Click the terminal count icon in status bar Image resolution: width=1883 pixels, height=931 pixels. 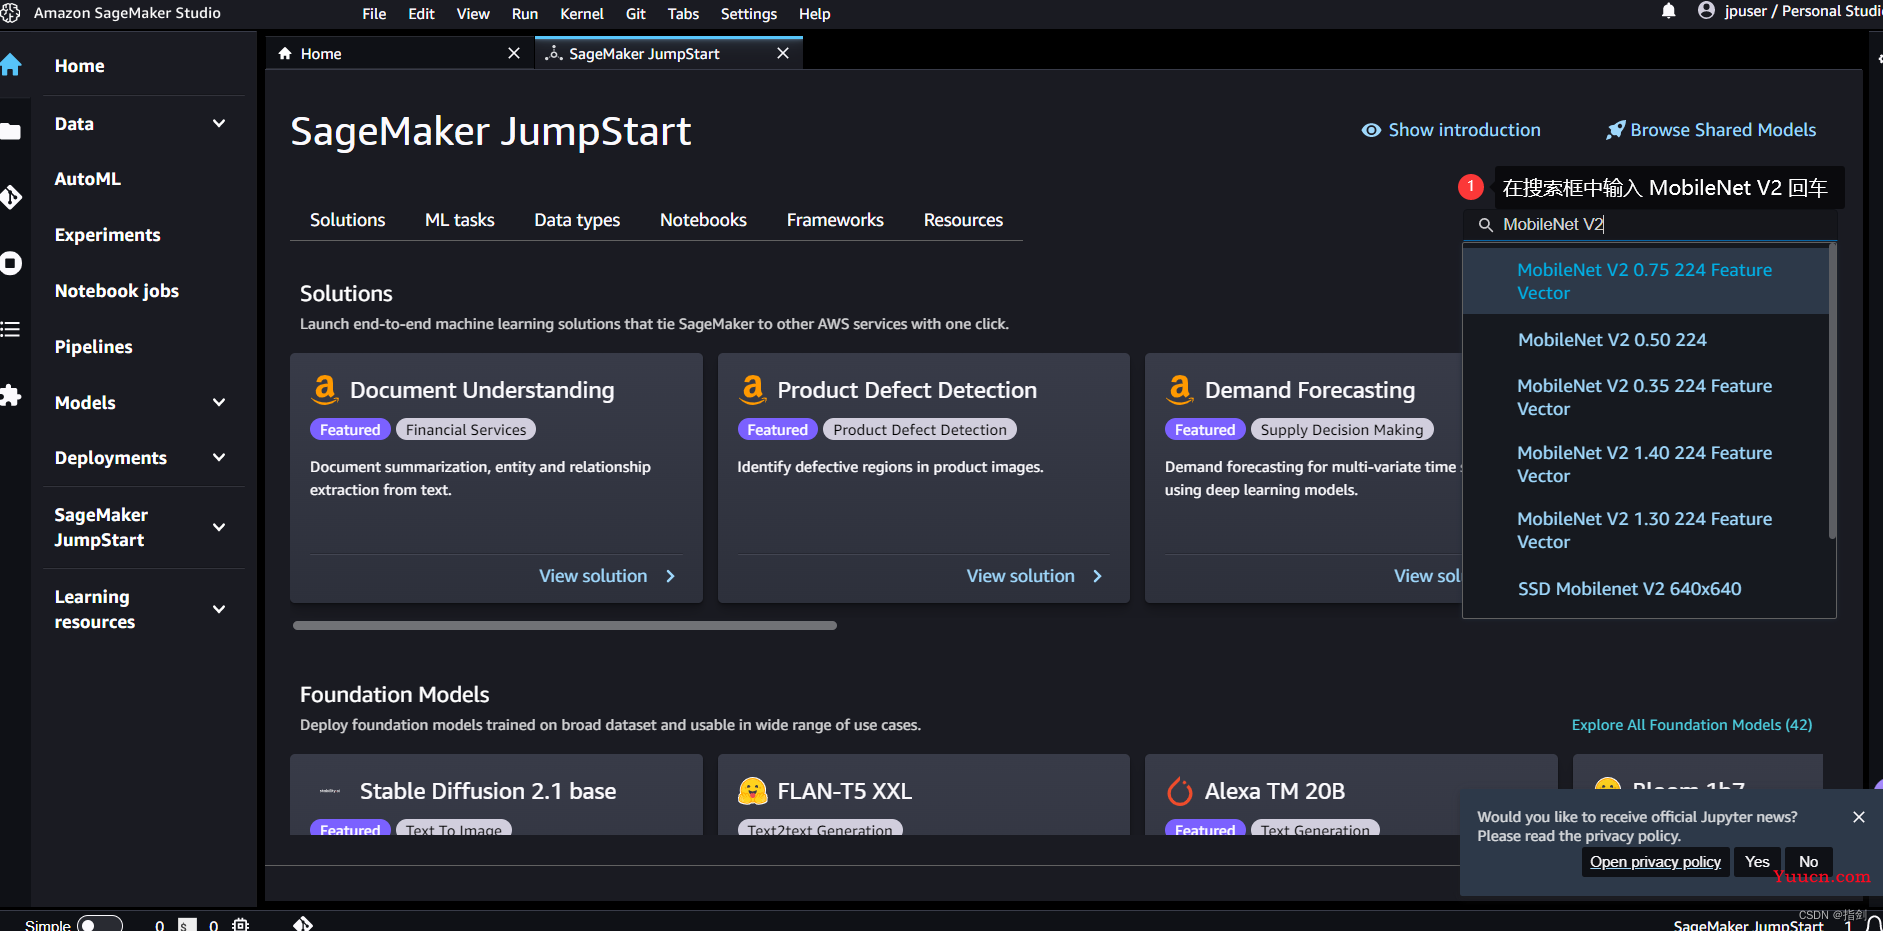[x=187, y=925]
